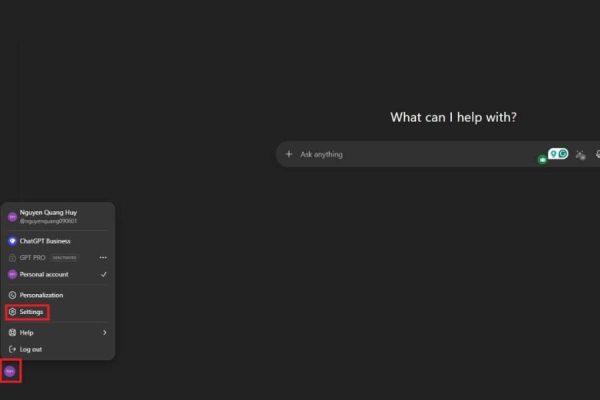Click the Ask anything input field

point(400,154)
